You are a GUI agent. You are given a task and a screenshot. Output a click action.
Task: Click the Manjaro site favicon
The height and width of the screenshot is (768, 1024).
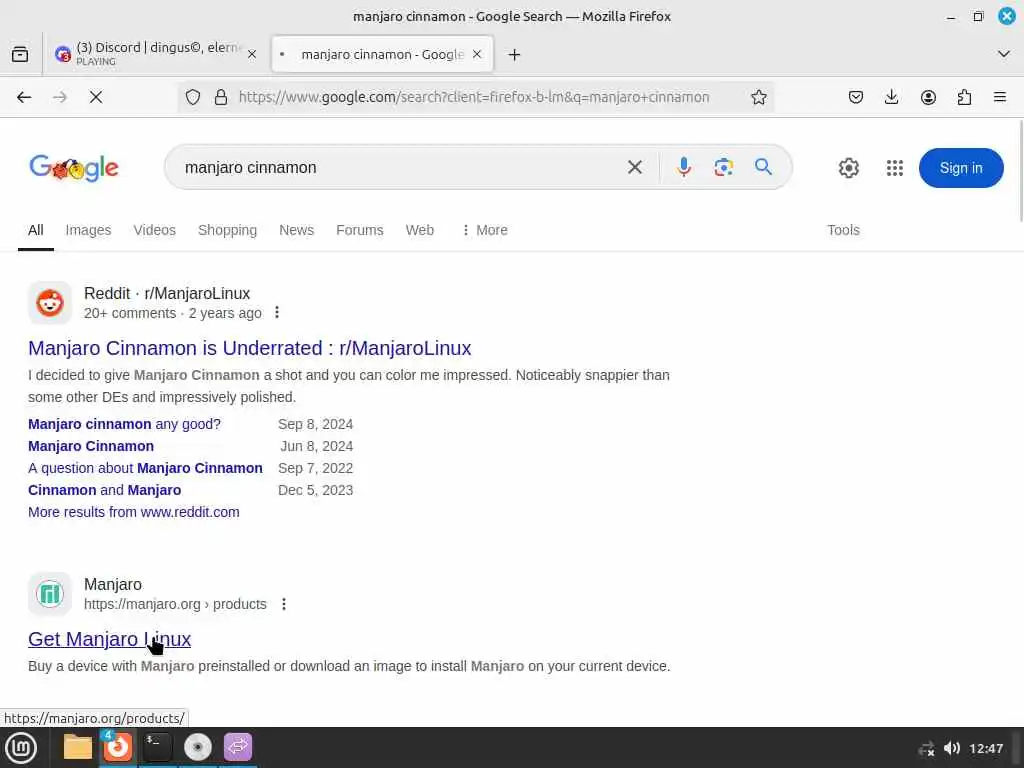coord(50,594)
